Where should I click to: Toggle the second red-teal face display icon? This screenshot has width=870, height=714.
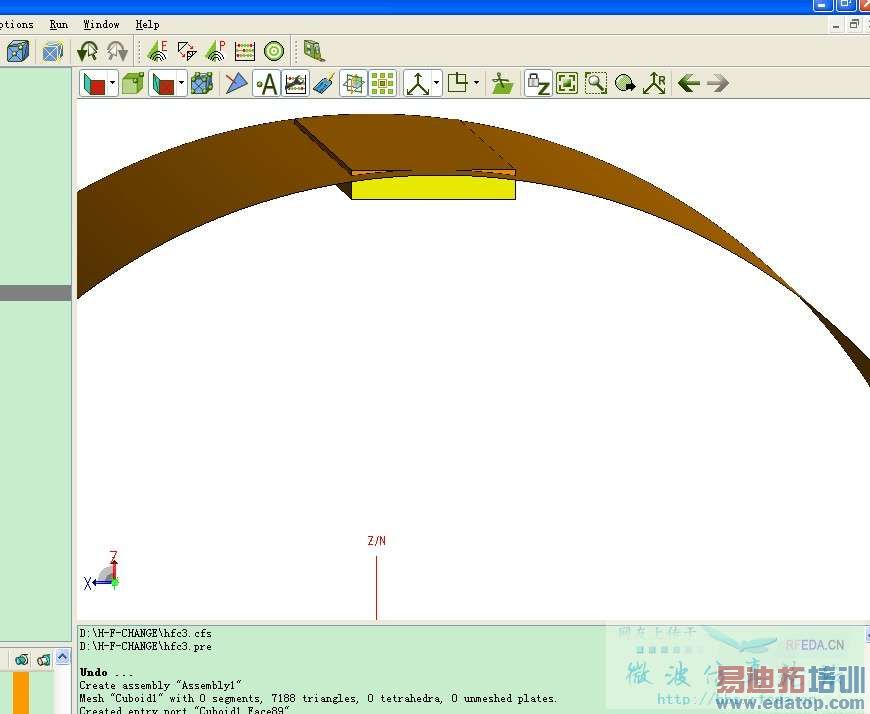[163, 84]
